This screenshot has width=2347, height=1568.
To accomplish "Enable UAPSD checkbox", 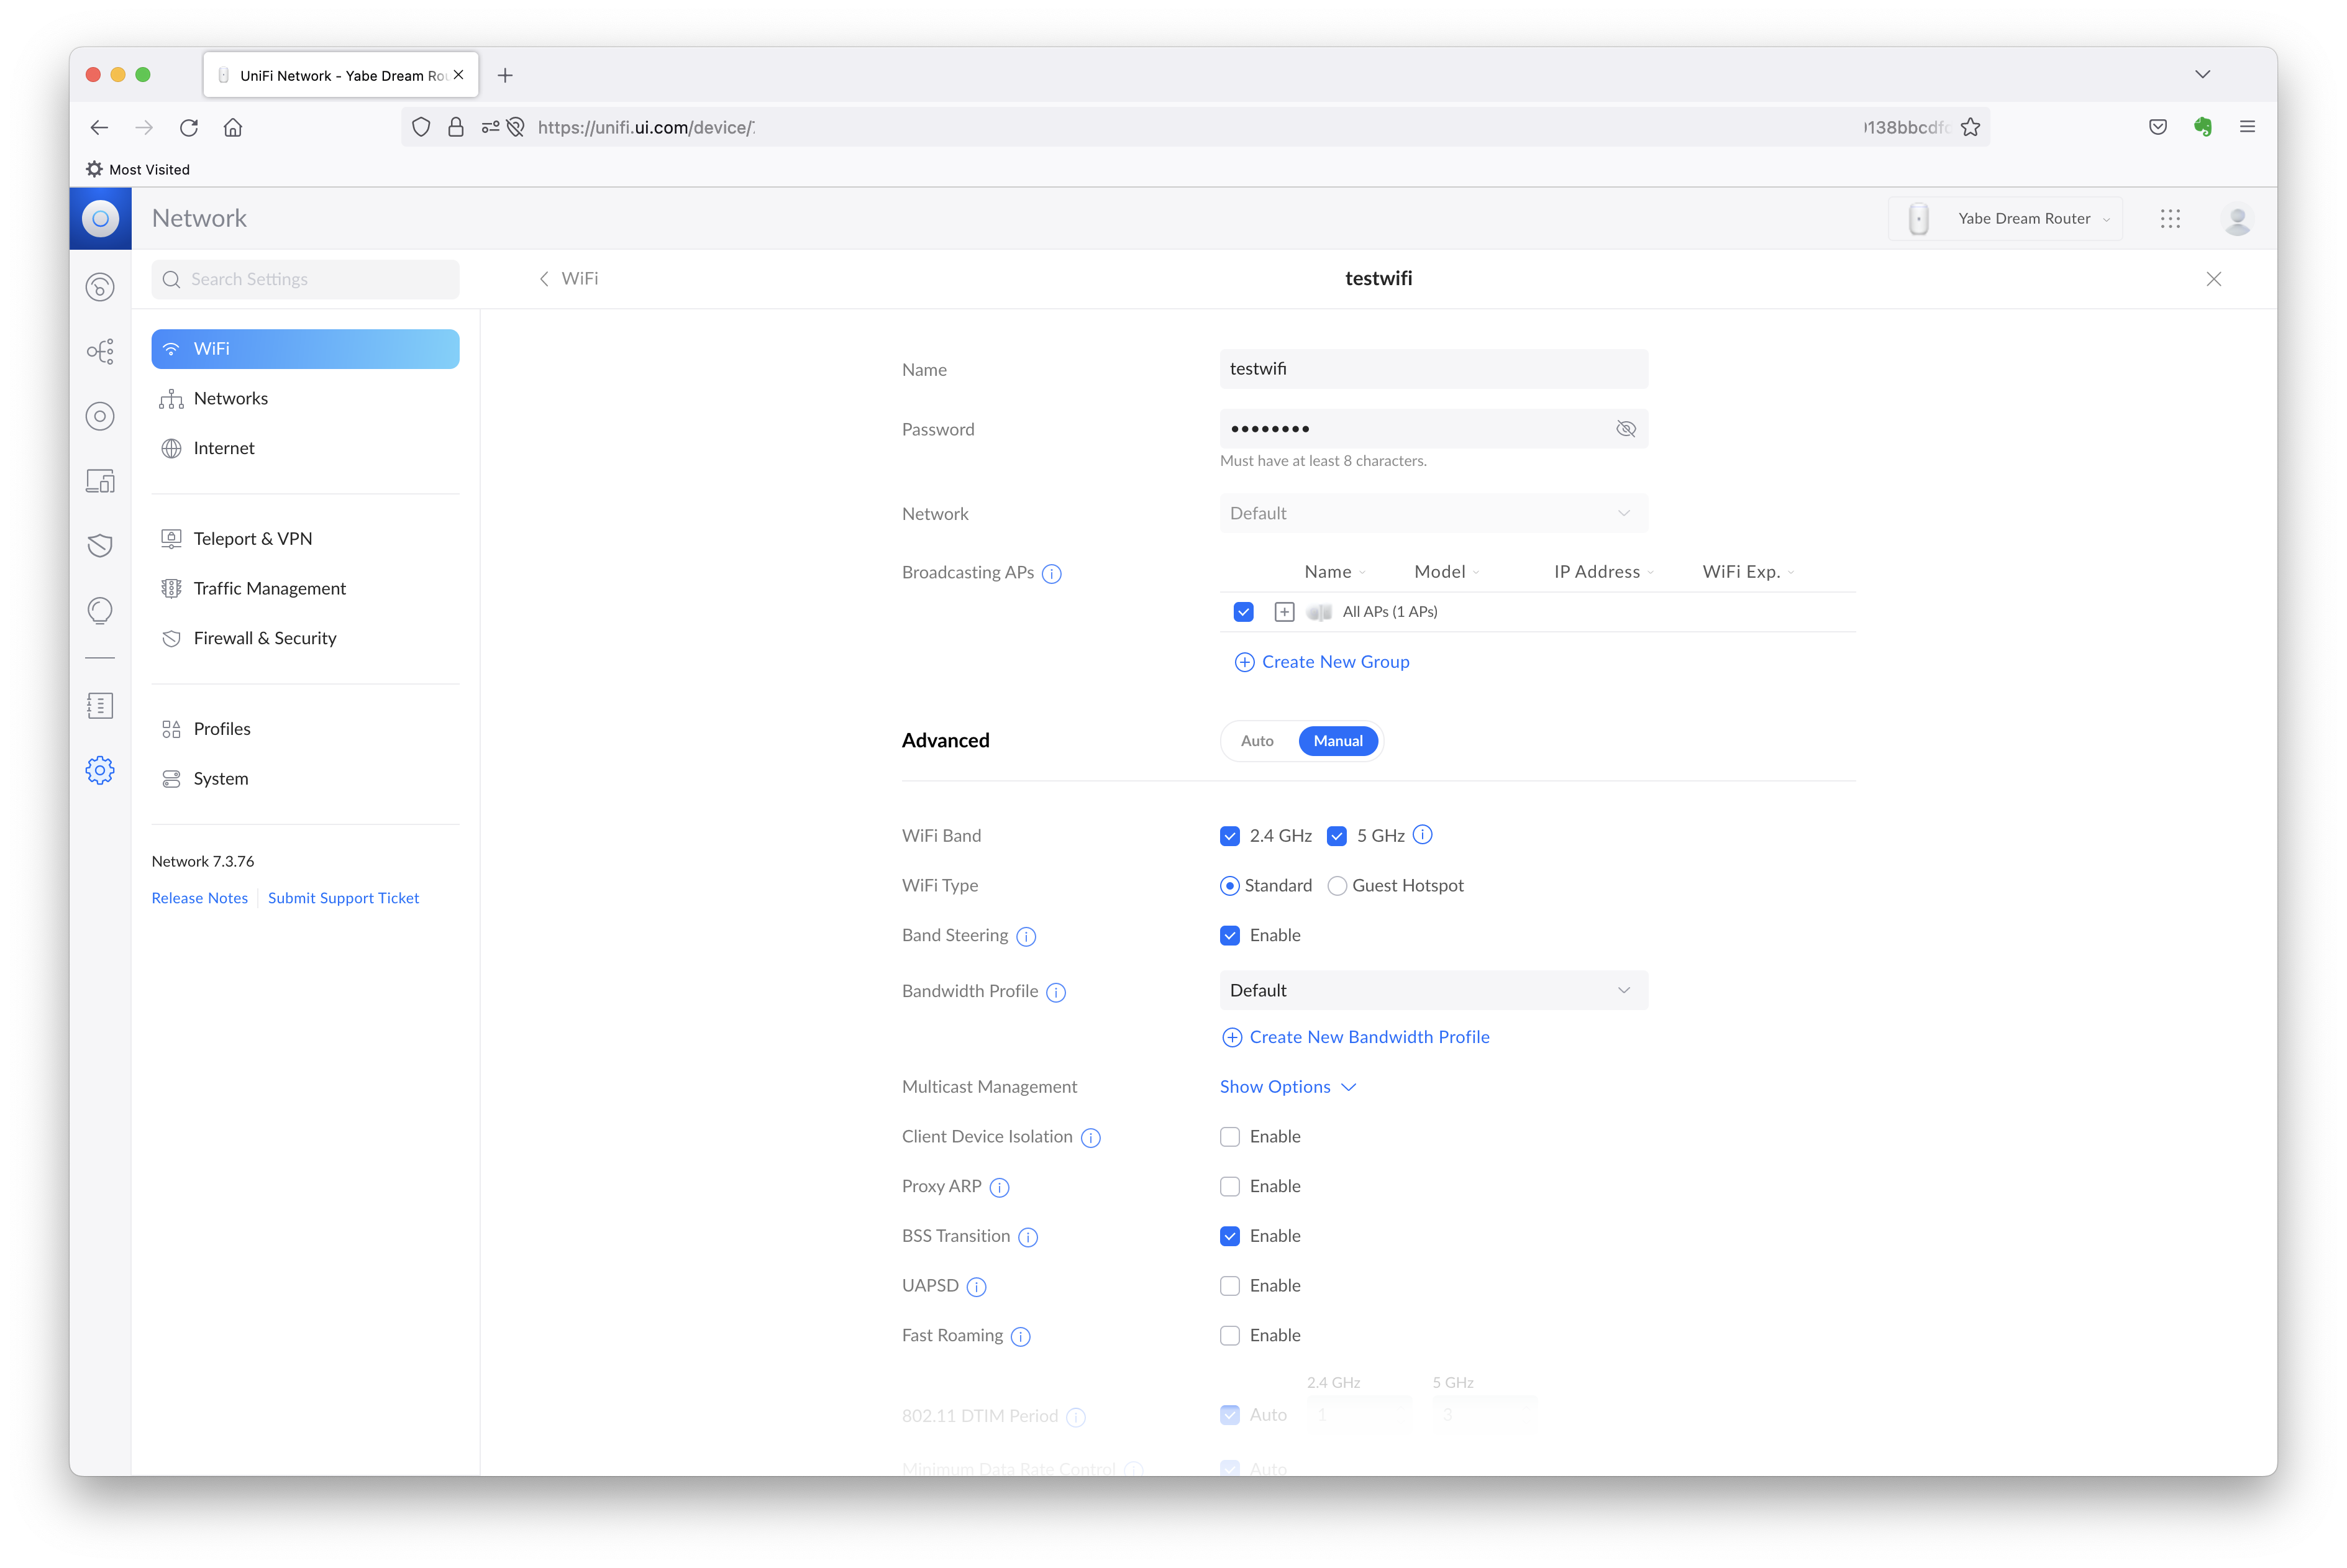I will (x=1230, y=1286).
